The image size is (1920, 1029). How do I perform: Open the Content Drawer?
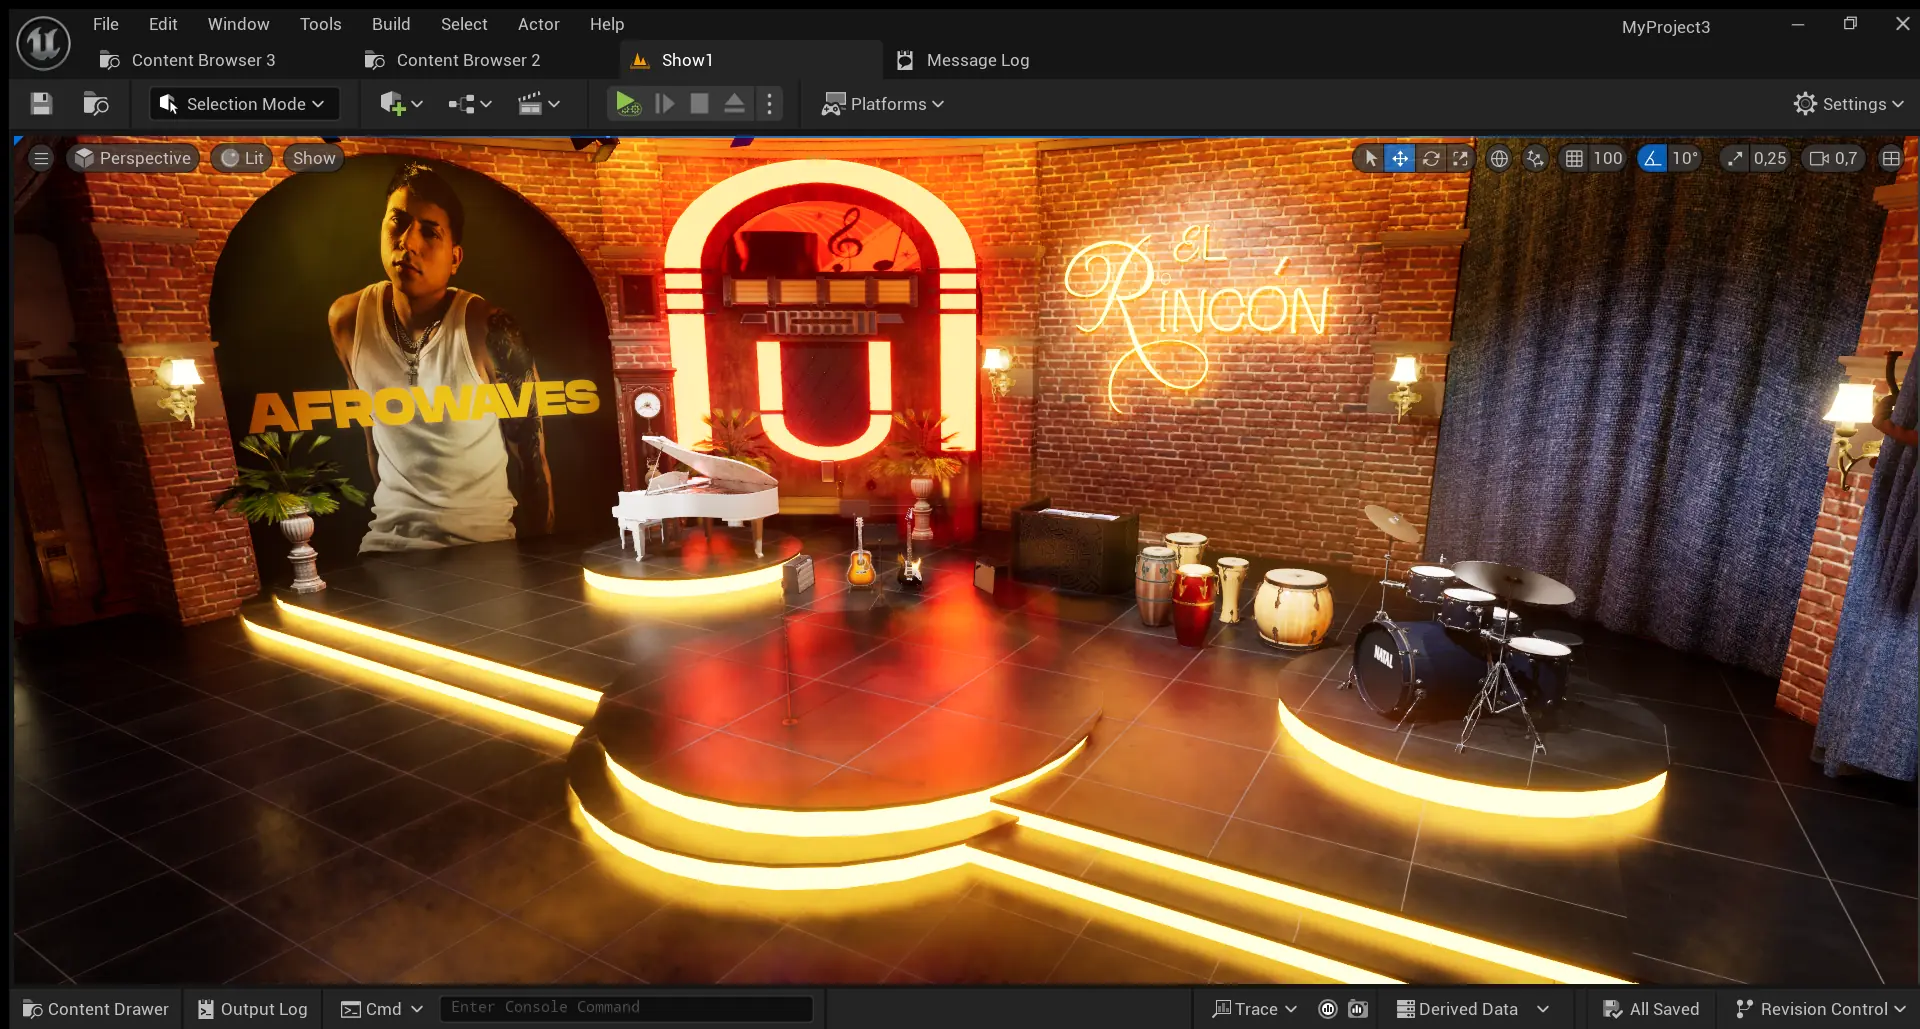(96, 1009)
